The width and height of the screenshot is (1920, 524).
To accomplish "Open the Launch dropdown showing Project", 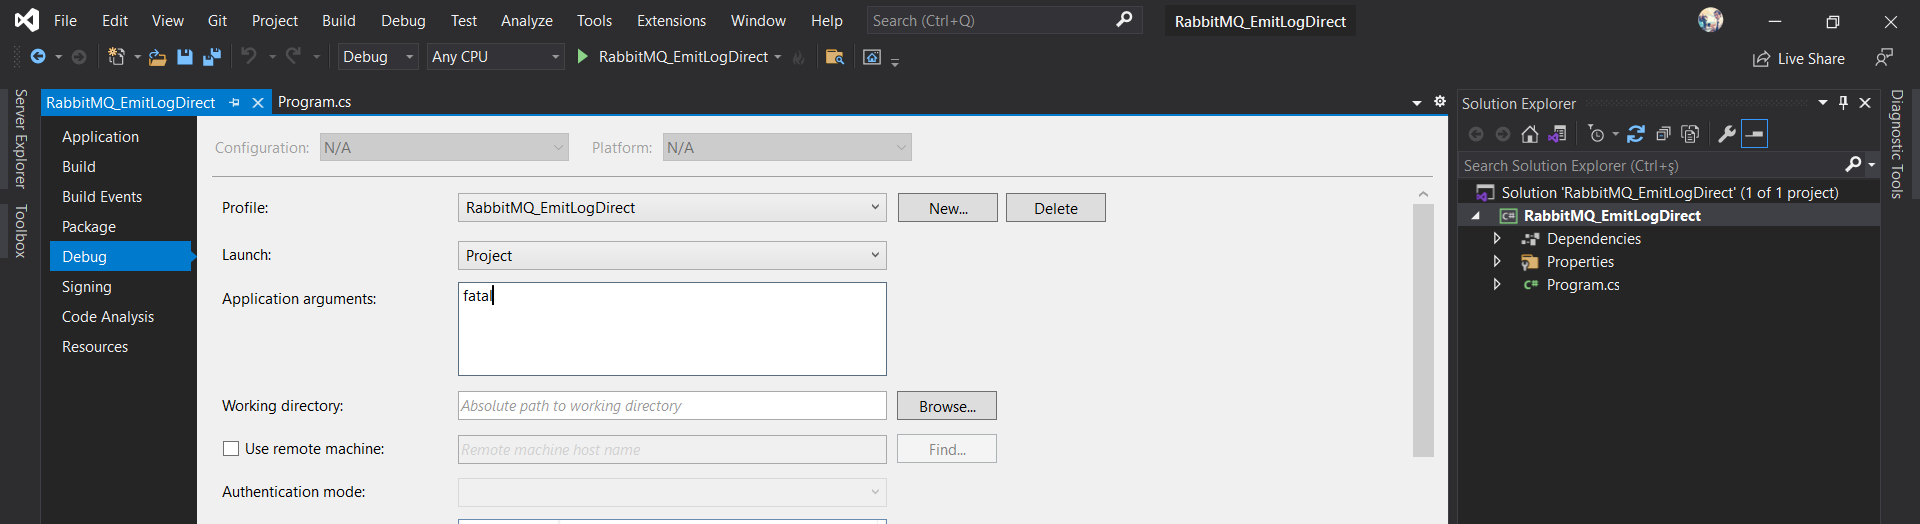I will 672,256.
